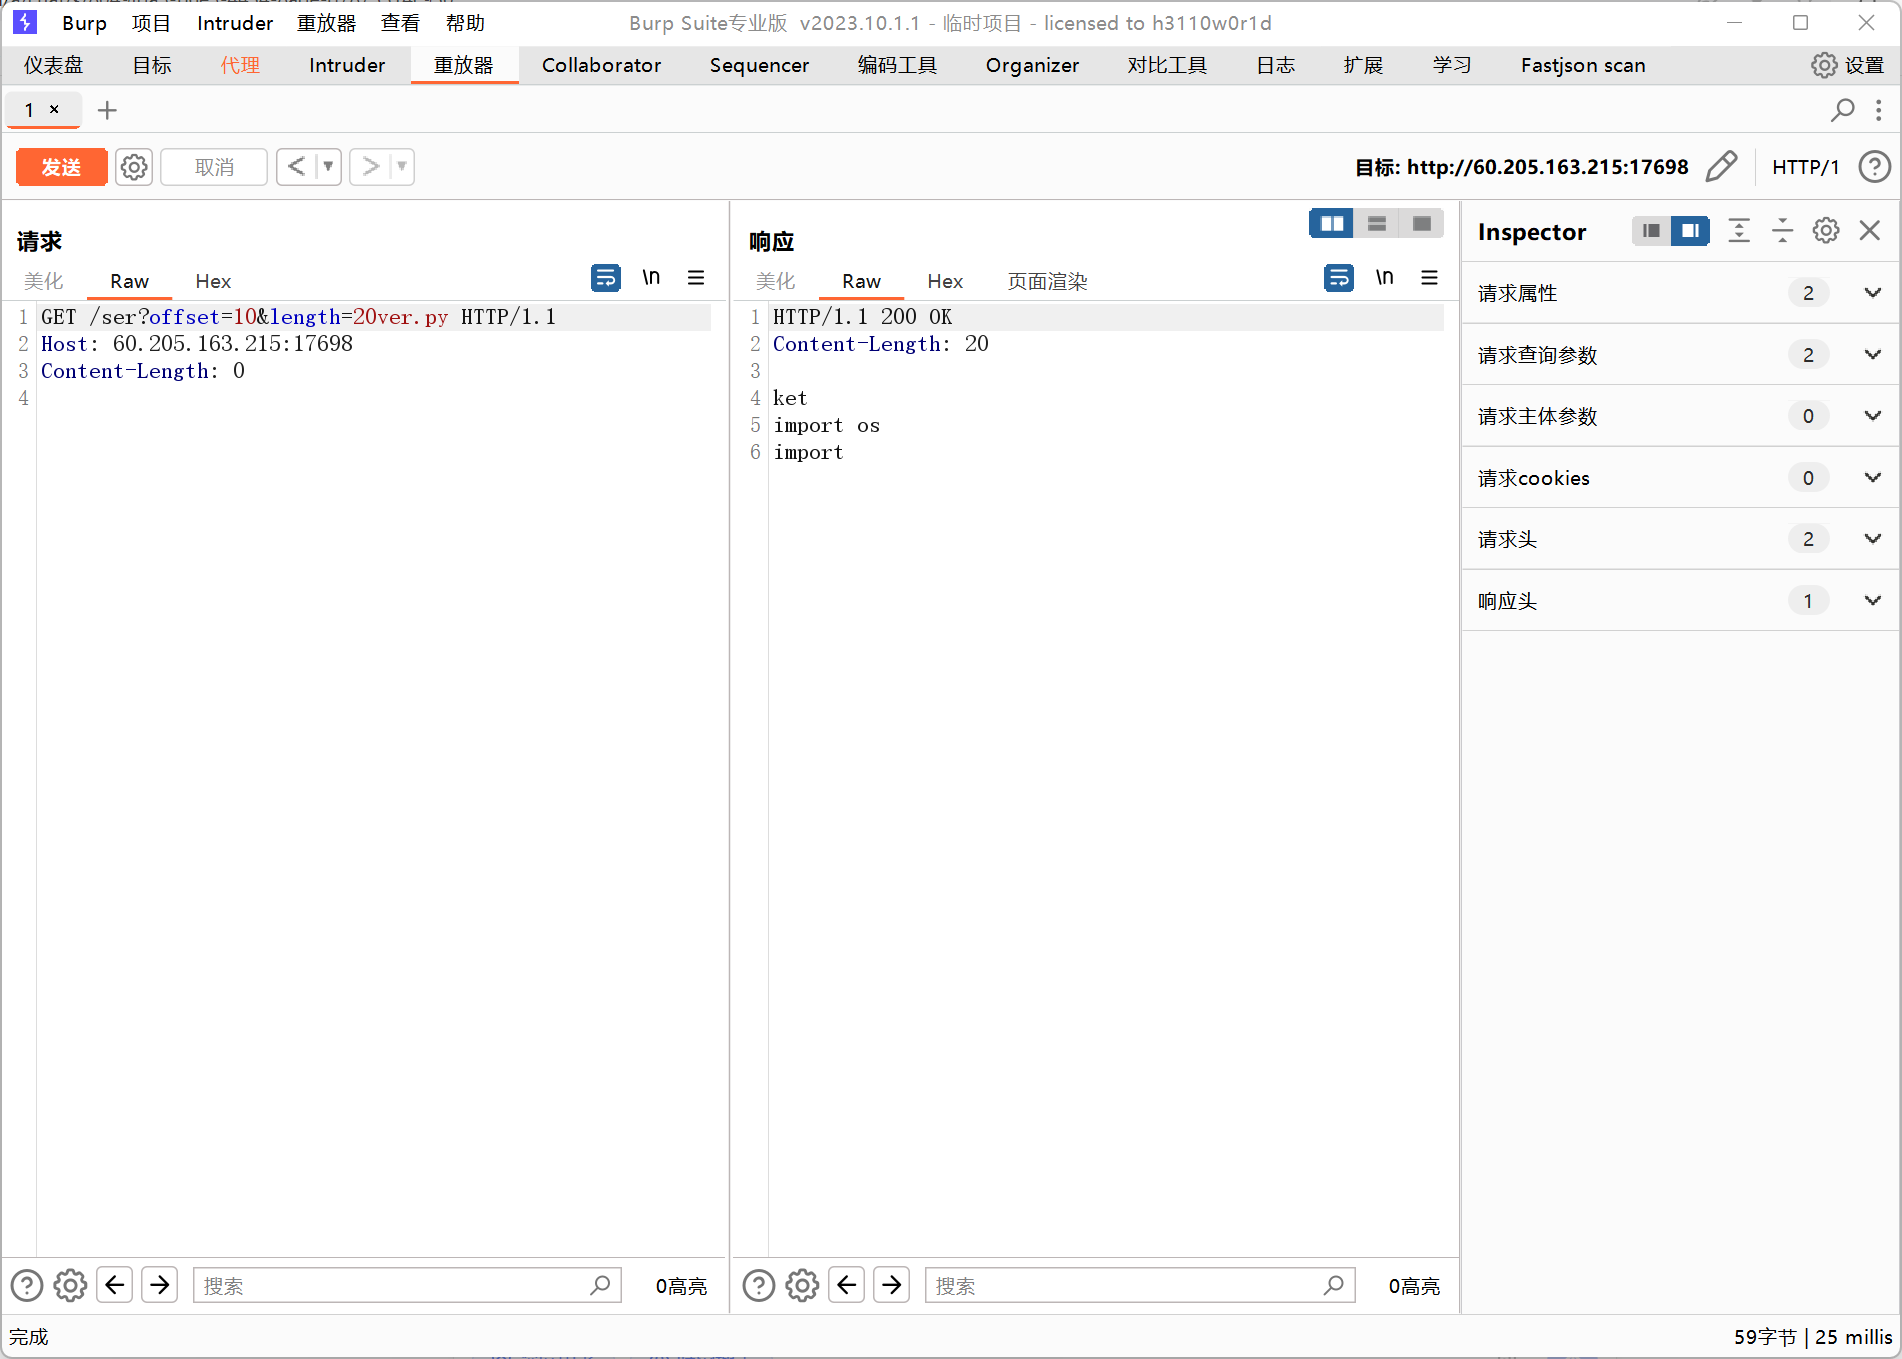The image size is (1902, 1359).
Task: Open help icon next to HTTP/1
Action: 1874,167
